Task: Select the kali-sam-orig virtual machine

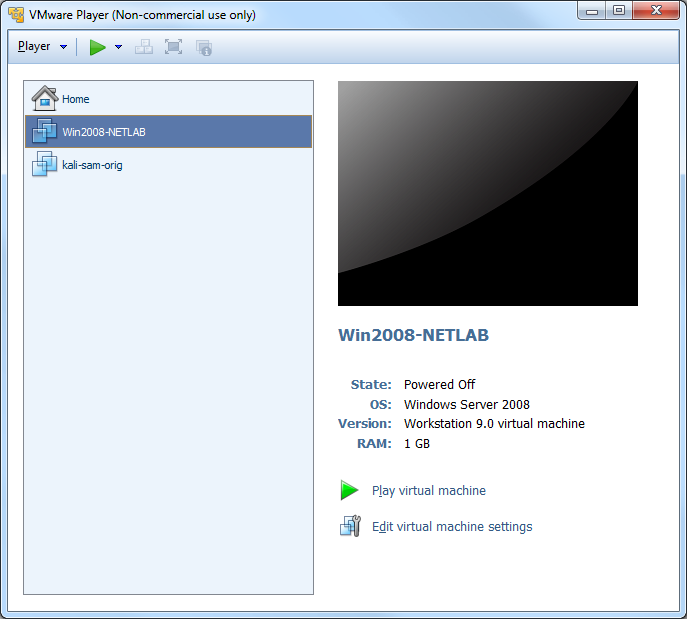Action: point(168,165)
